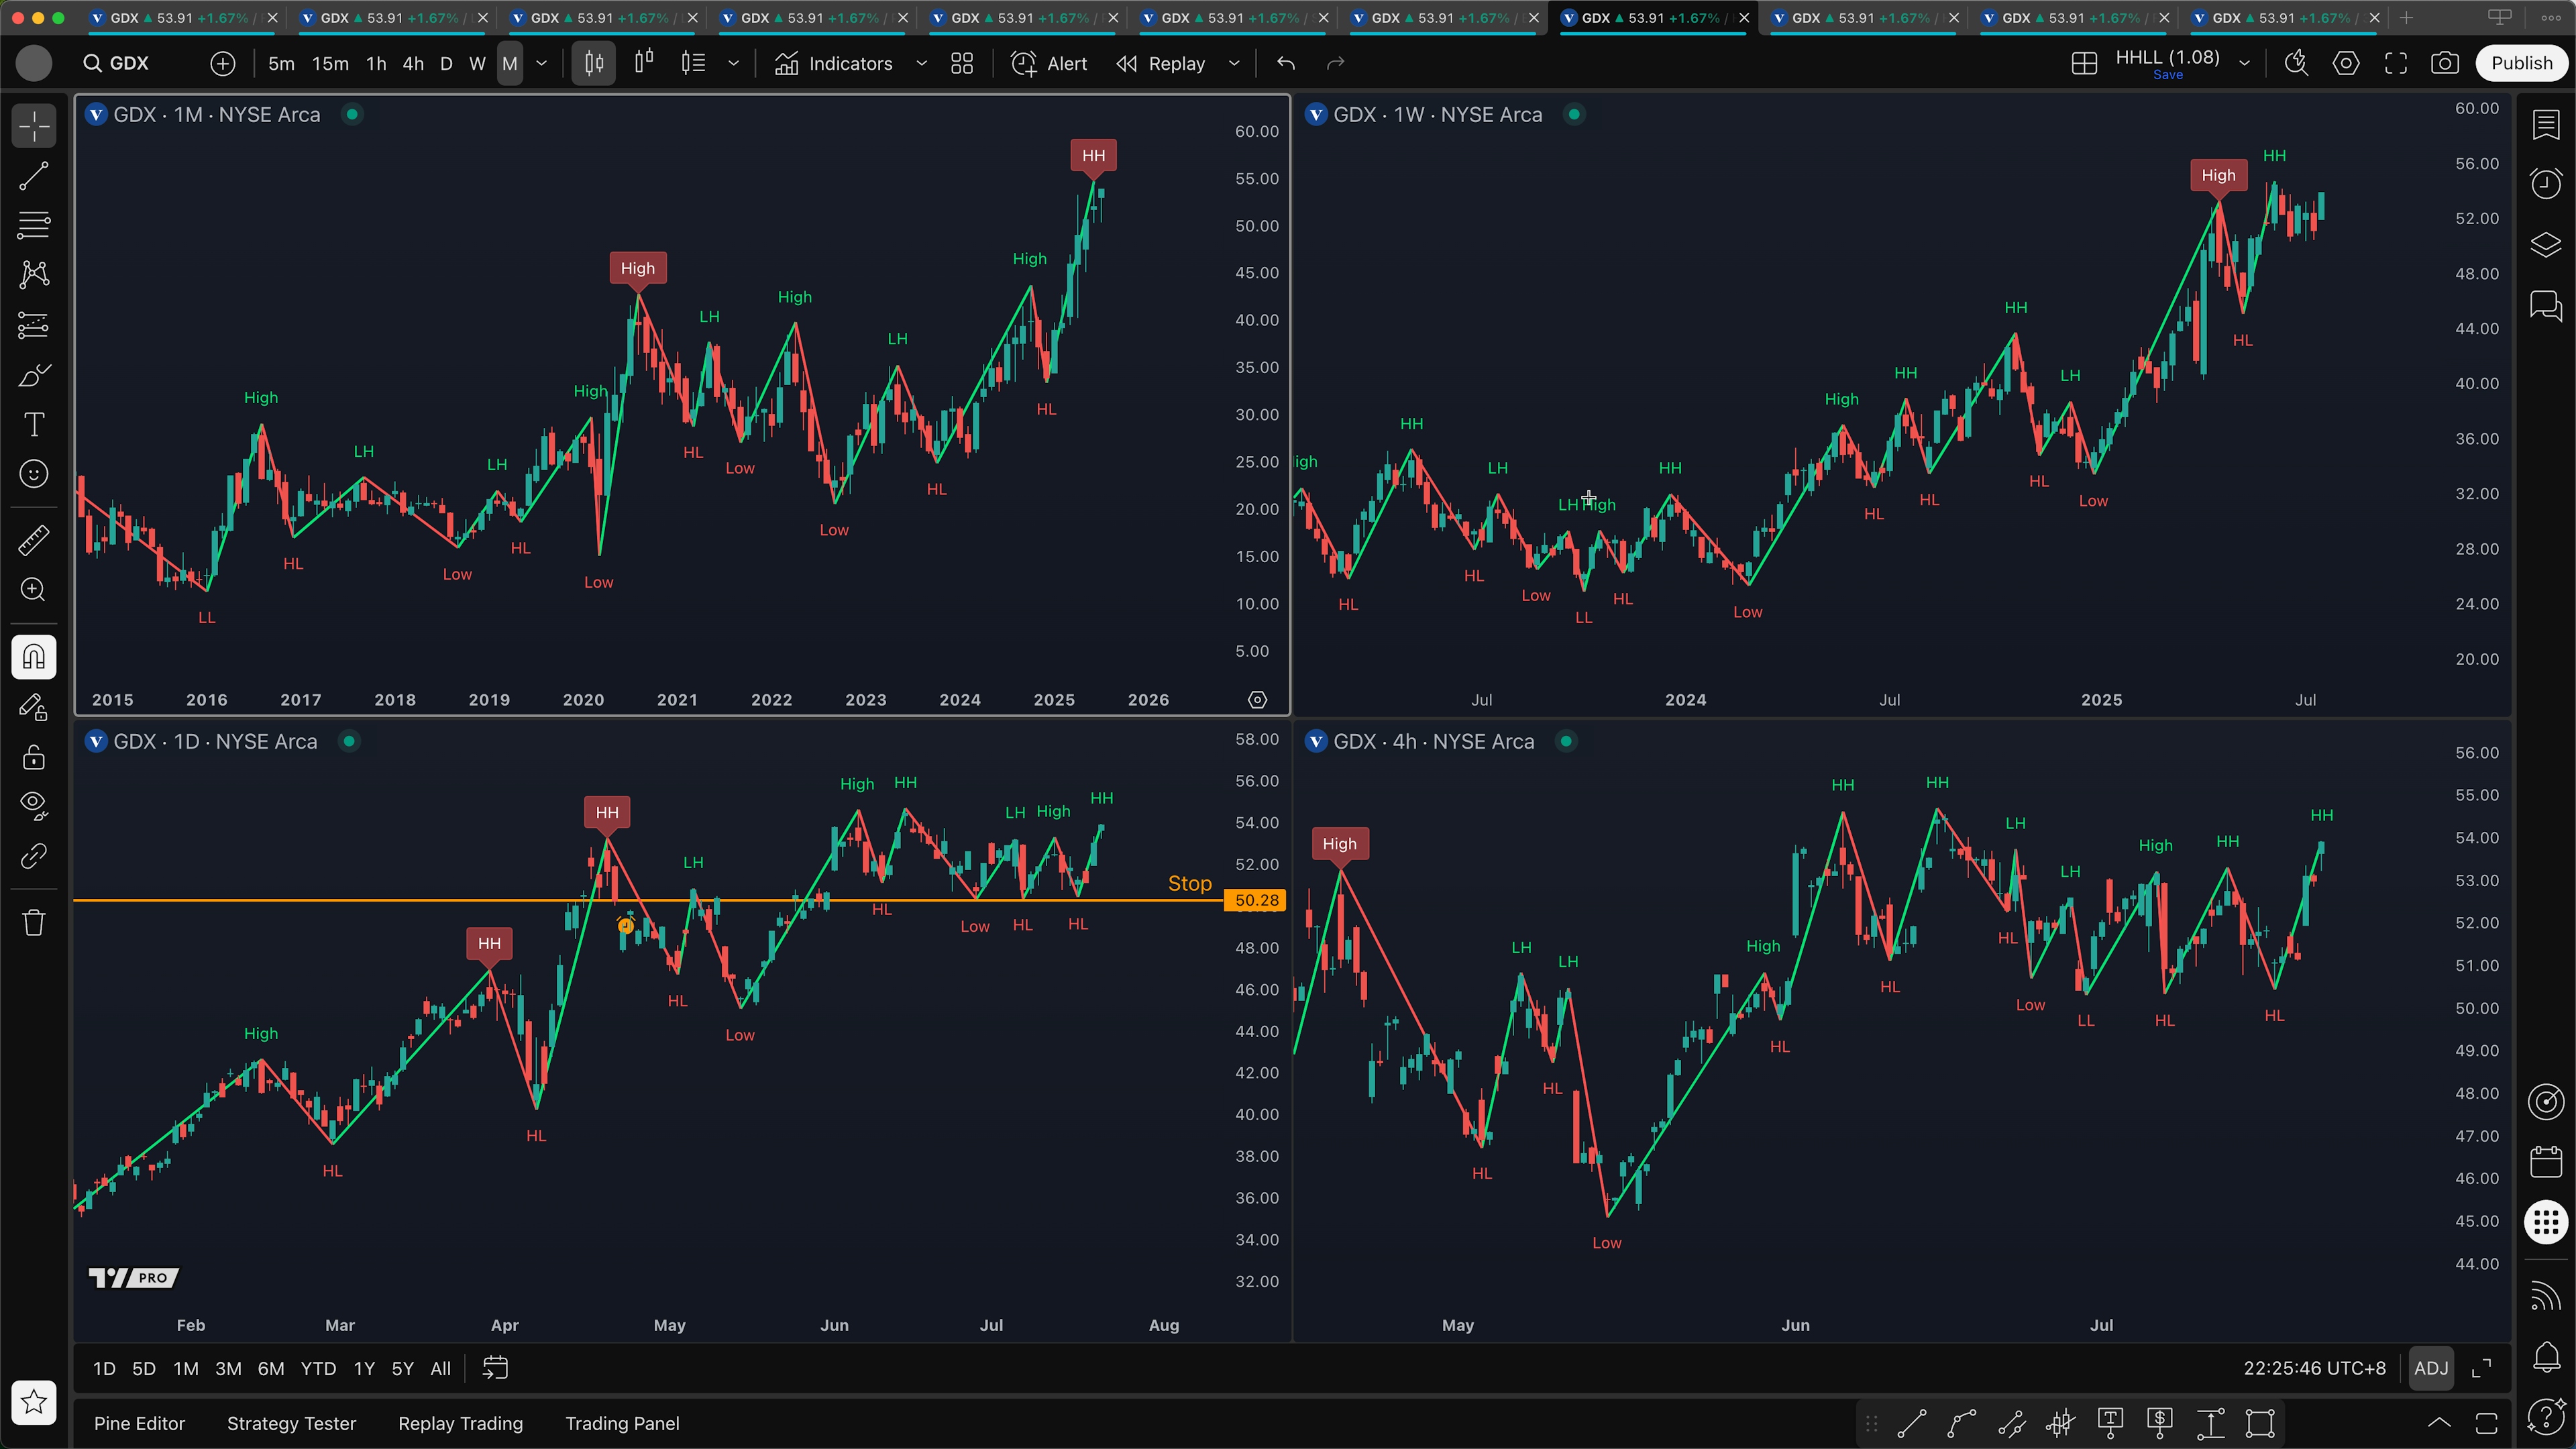Click the Stop line price label 50.28
The width and height of the screenshot is (2576, 1449).
[1256, 900]
